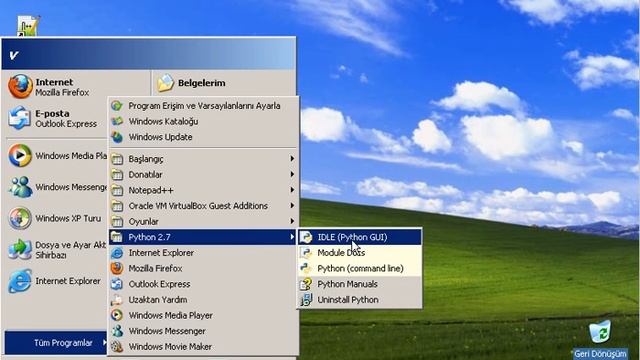Click the Module Docs icon

(x=306, y=253)
